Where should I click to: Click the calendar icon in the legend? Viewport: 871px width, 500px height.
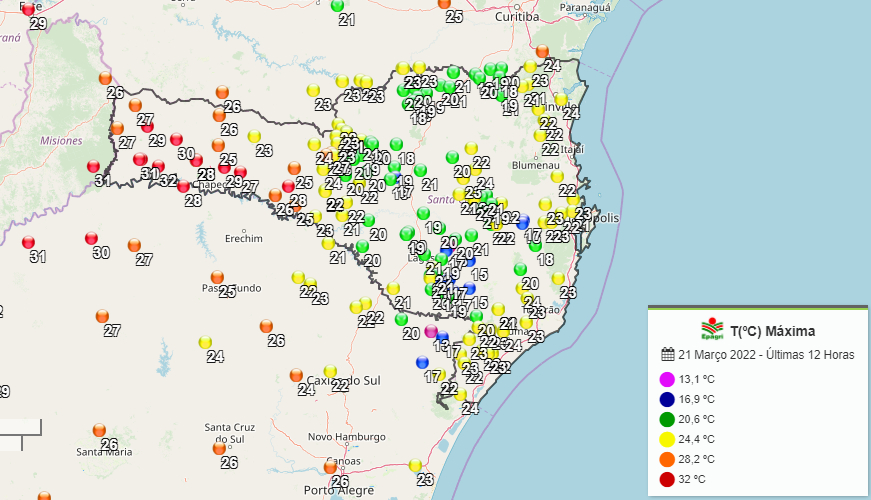pyautogui.click(x=668, y=354)
